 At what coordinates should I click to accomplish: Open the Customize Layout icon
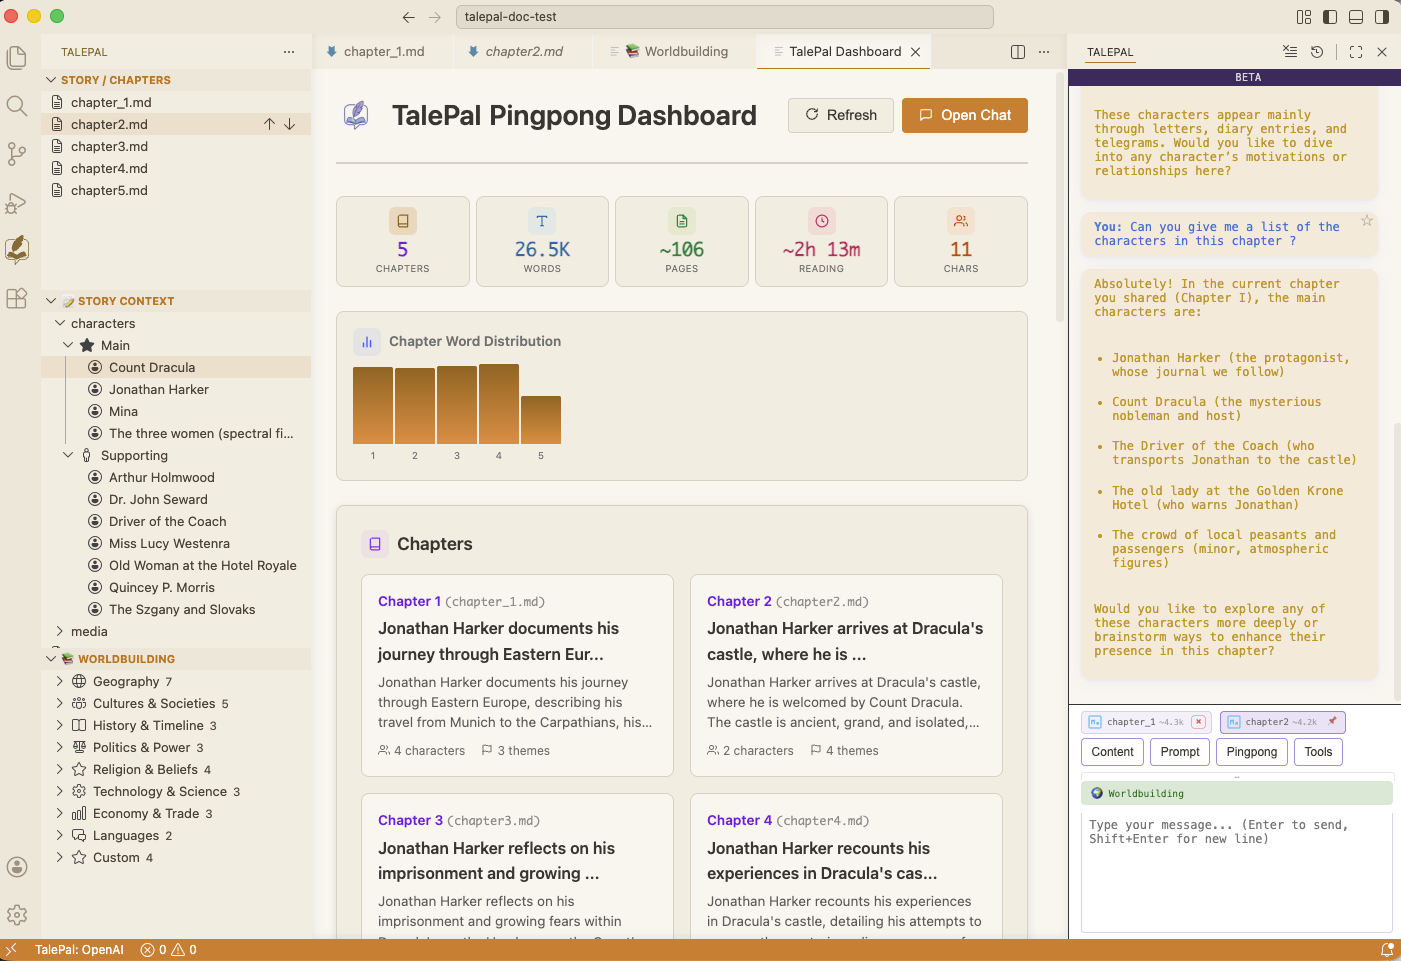(x=1304, y=17)
